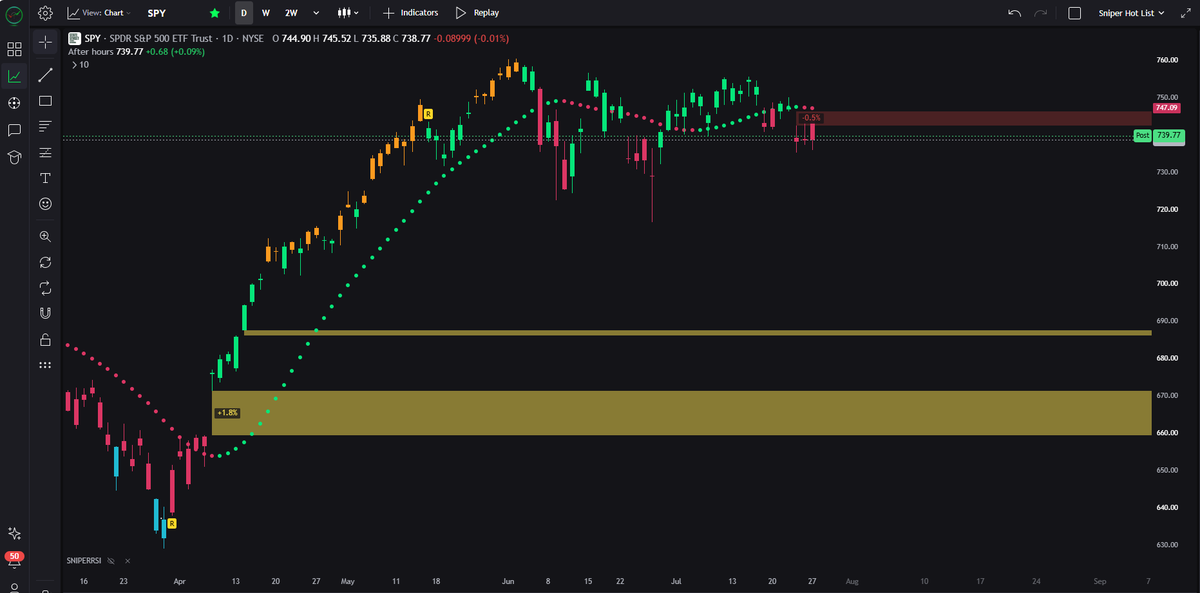Open the sparkle AI icon
The height and width of the screenshot is (593, 1200).
15,533
